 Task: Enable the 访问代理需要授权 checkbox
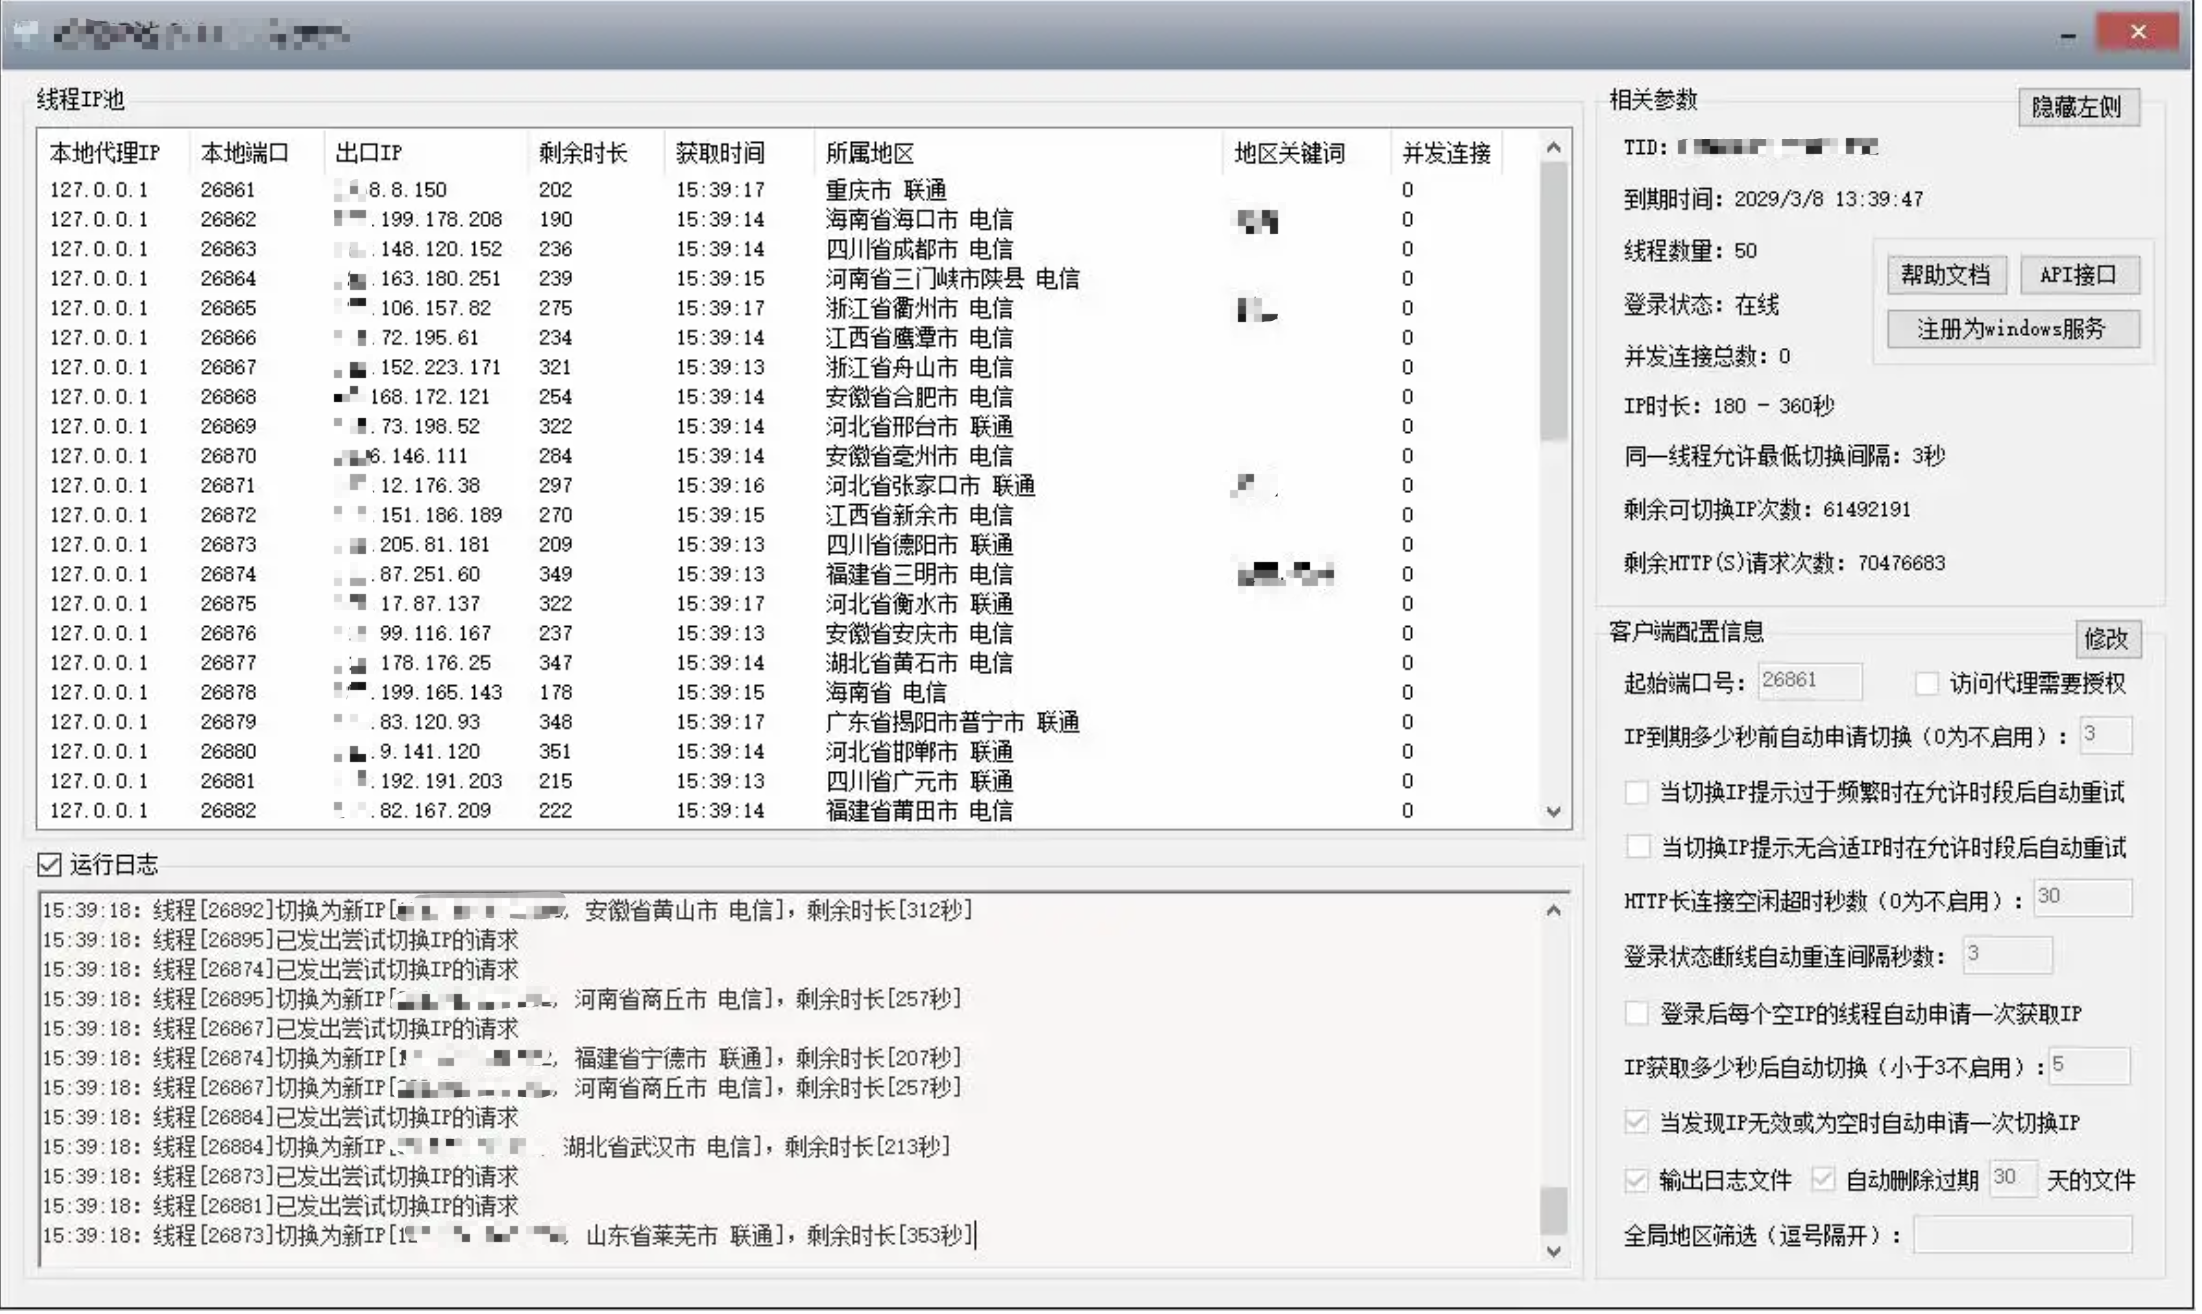coord(1925,683)
